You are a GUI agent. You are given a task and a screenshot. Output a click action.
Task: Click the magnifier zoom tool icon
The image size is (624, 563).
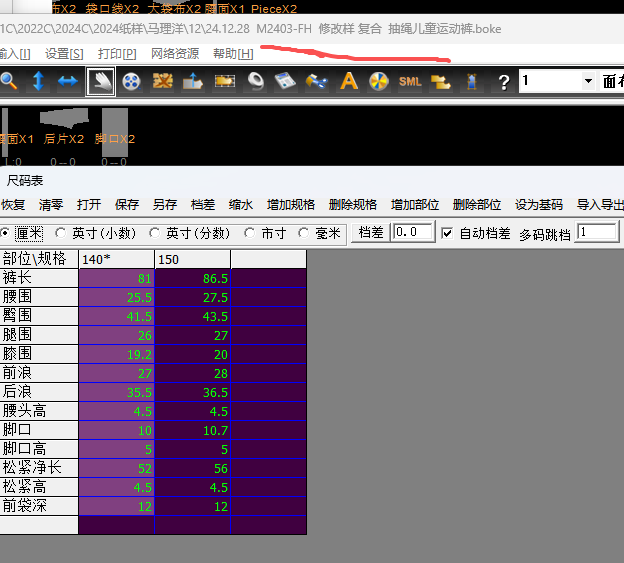click(x=9, y=81)
